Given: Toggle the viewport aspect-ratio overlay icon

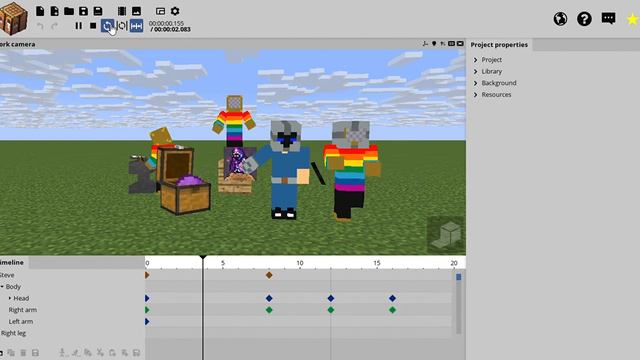Looking at the screenshot, I should (x=451, y=44).
